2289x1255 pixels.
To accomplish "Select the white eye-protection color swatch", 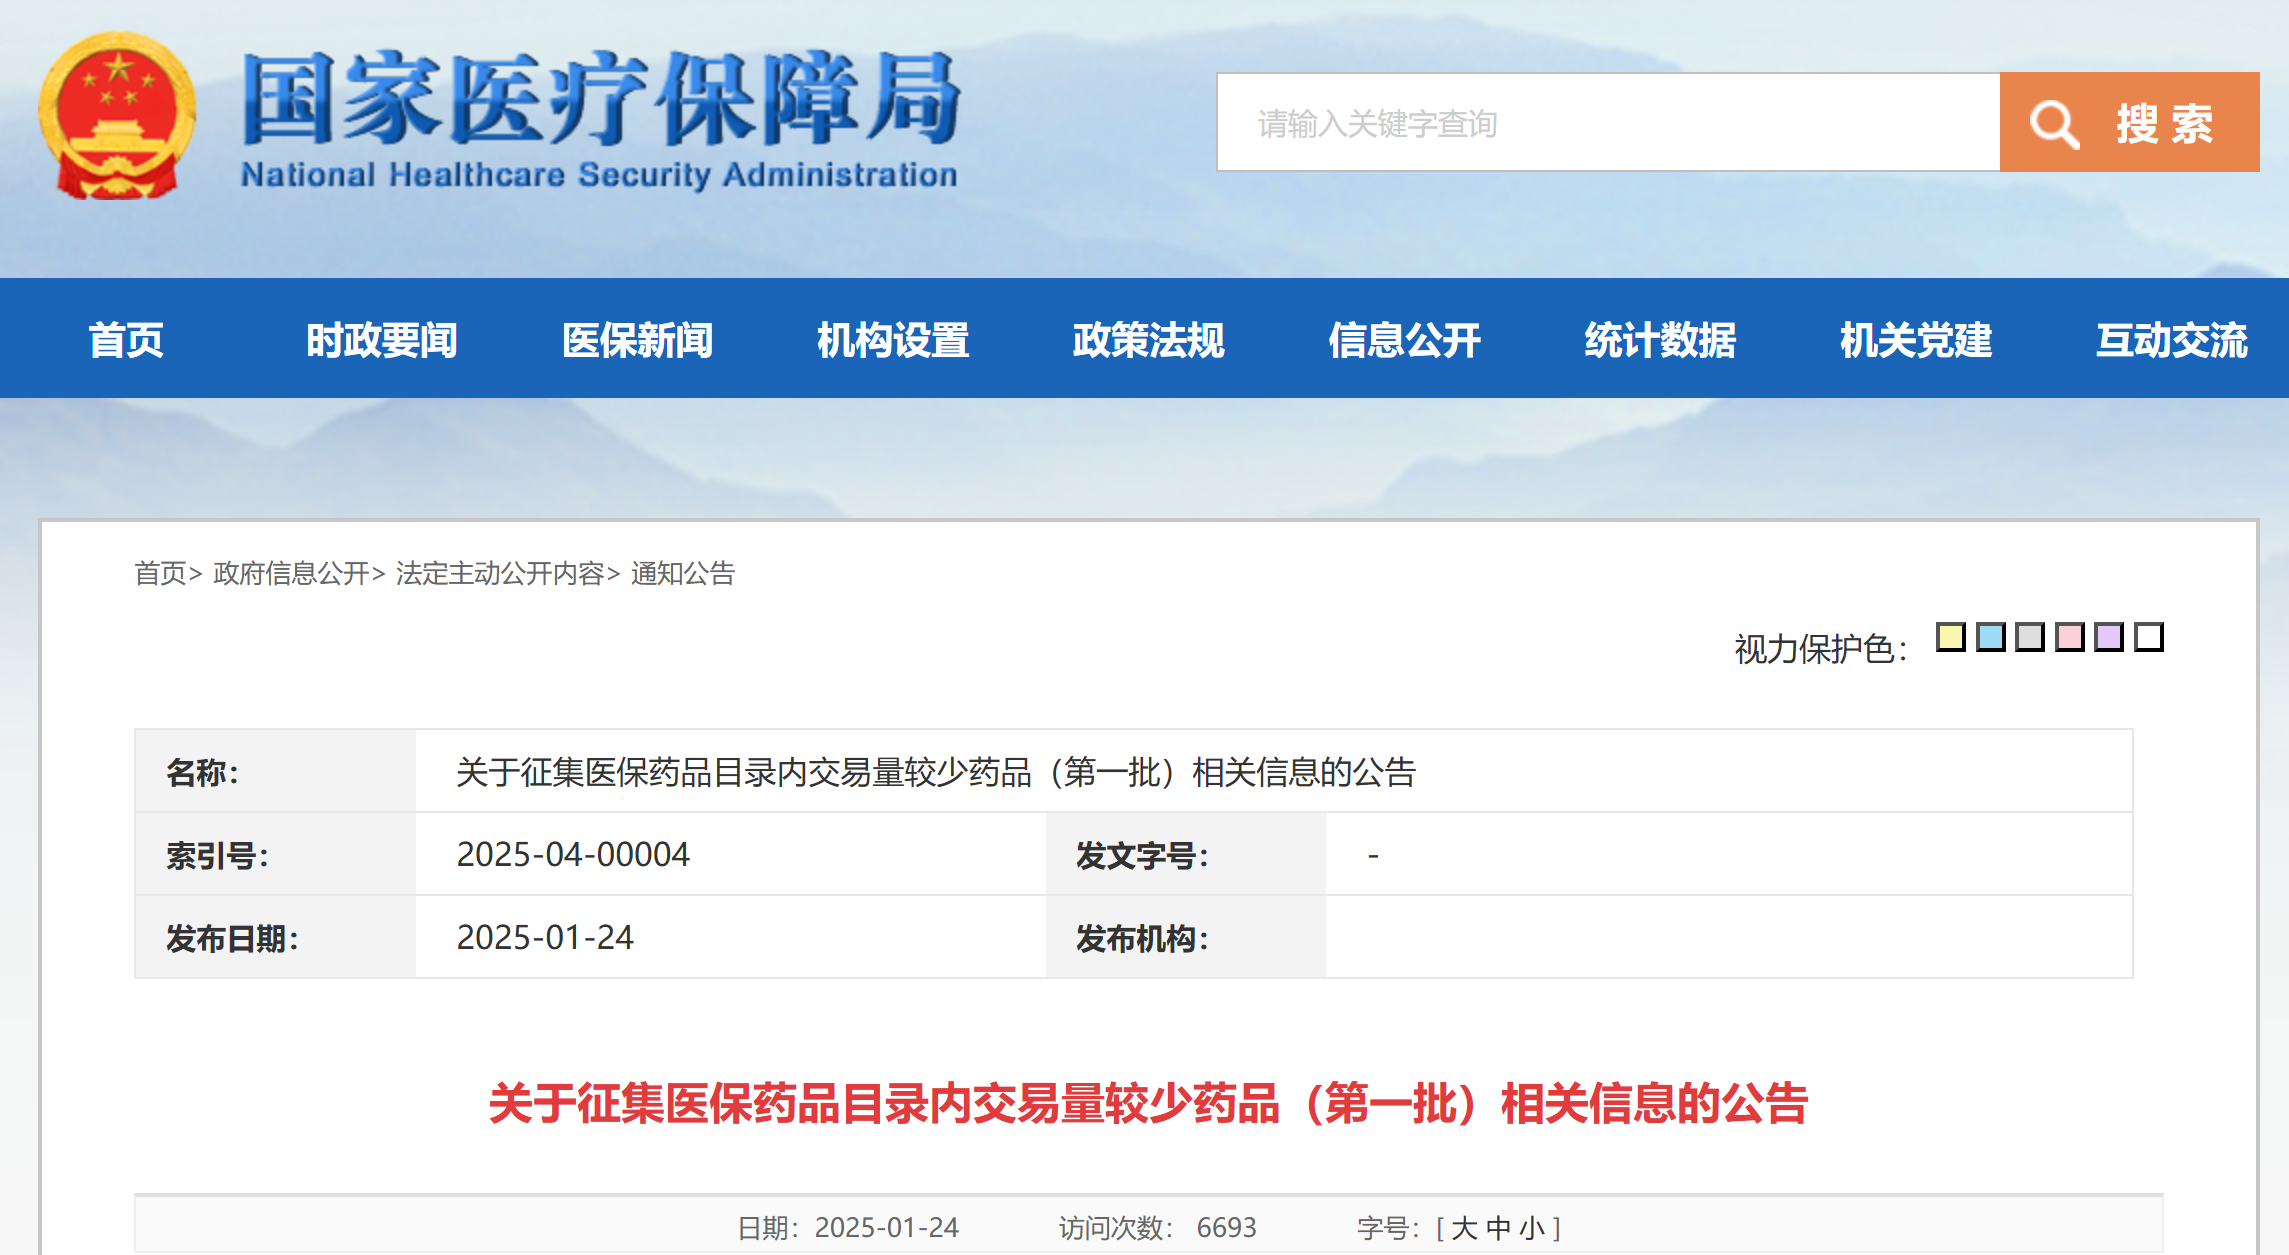I will pos(2149,637).
